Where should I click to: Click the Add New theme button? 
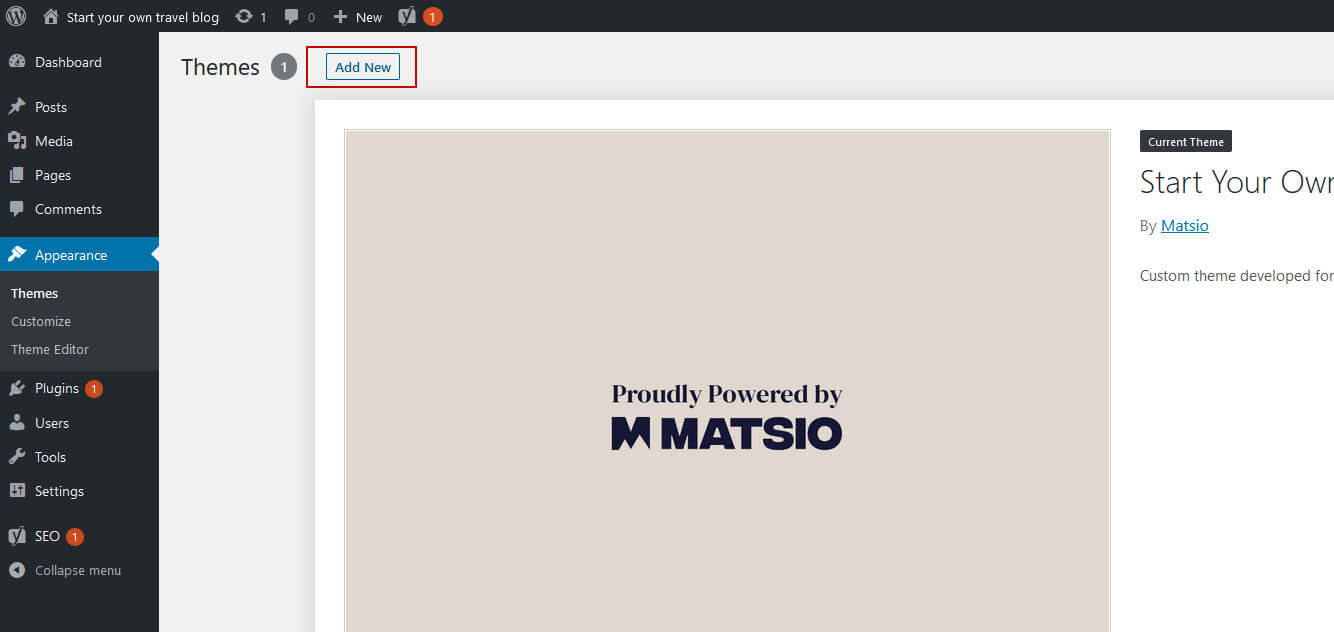click(363, 67)
